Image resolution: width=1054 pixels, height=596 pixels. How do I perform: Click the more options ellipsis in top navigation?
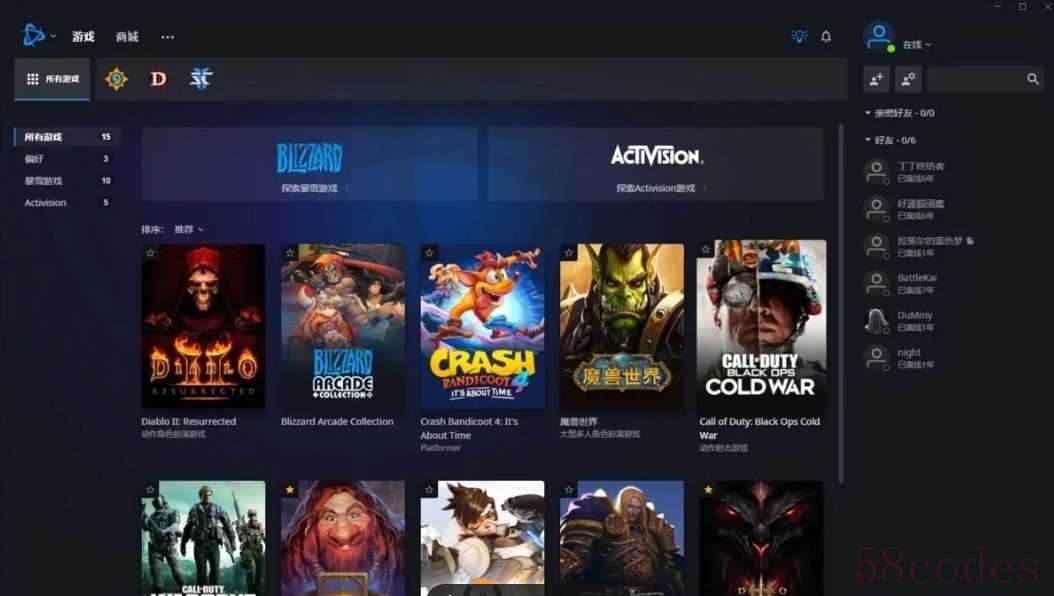pyautogui.click(x=167, y=37)
